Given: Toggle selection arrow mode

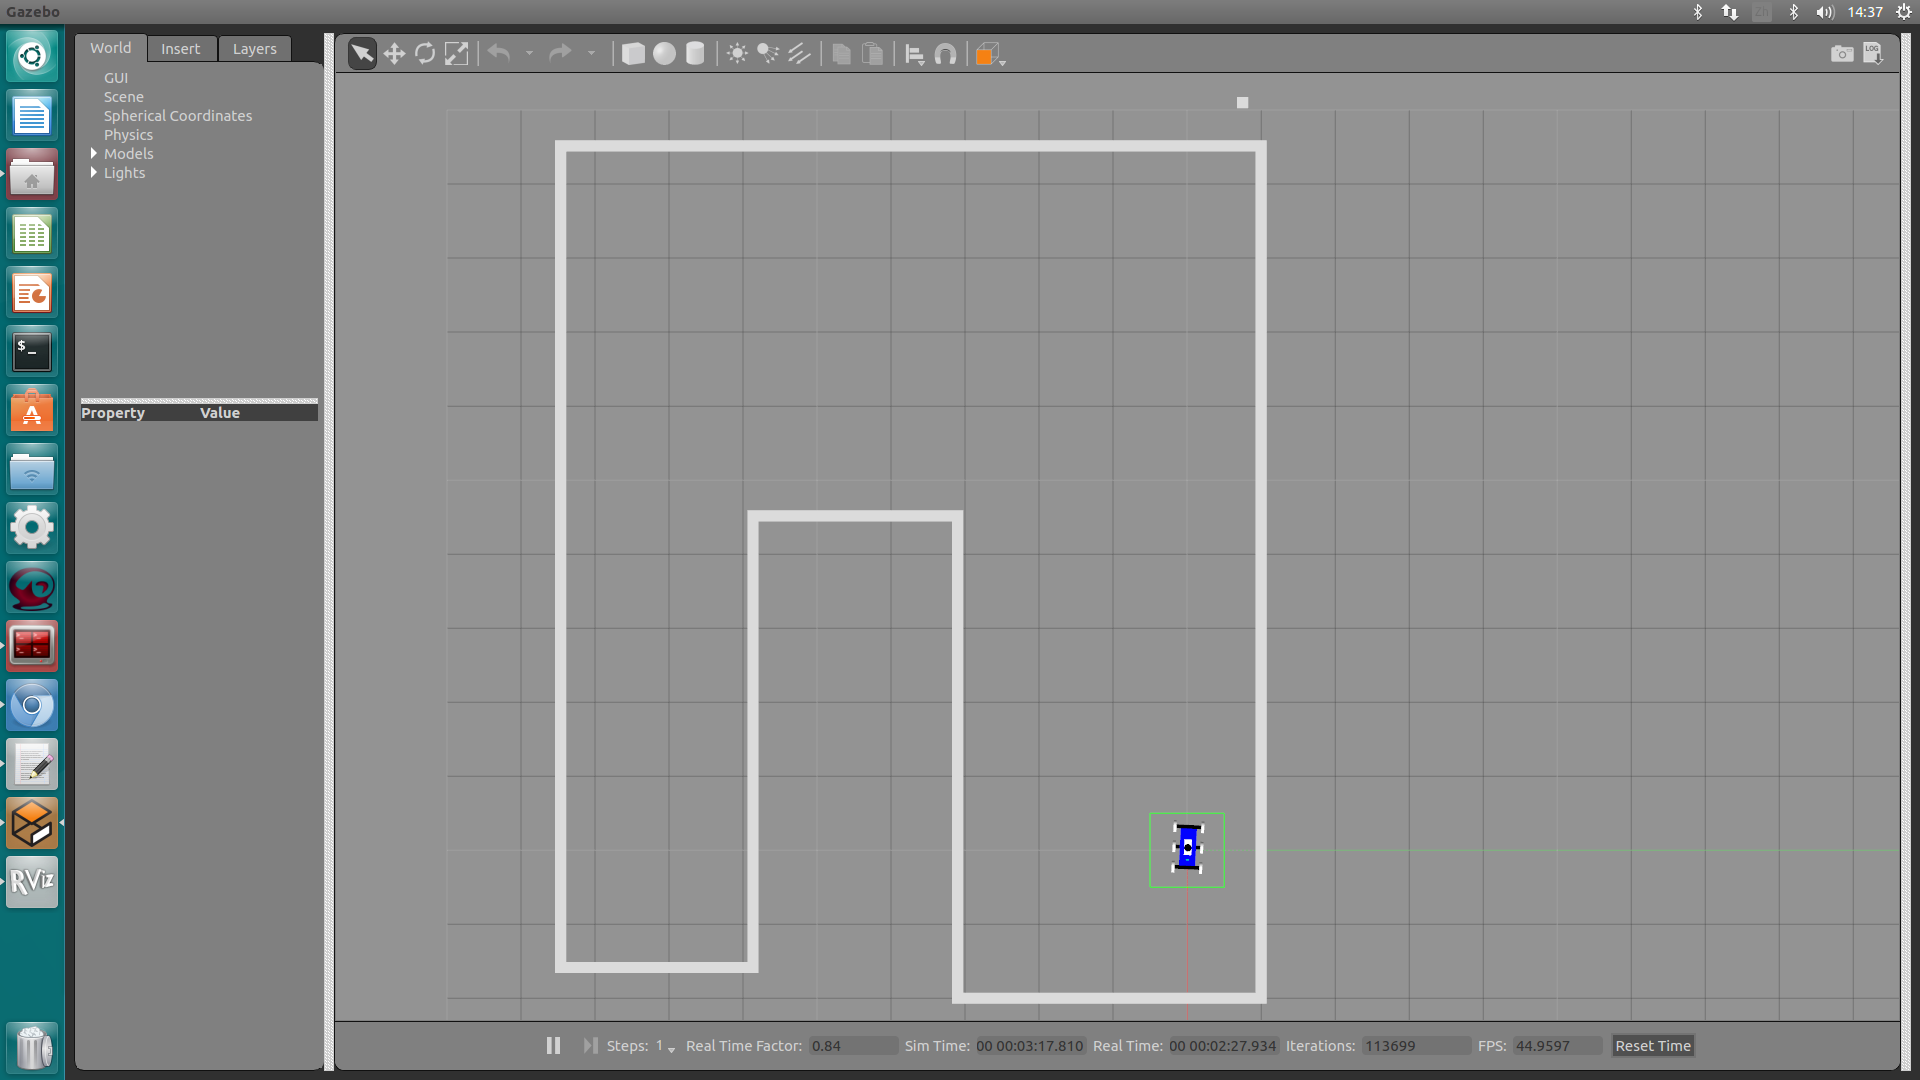Looking at the screenshot, I should click(362, 54).
